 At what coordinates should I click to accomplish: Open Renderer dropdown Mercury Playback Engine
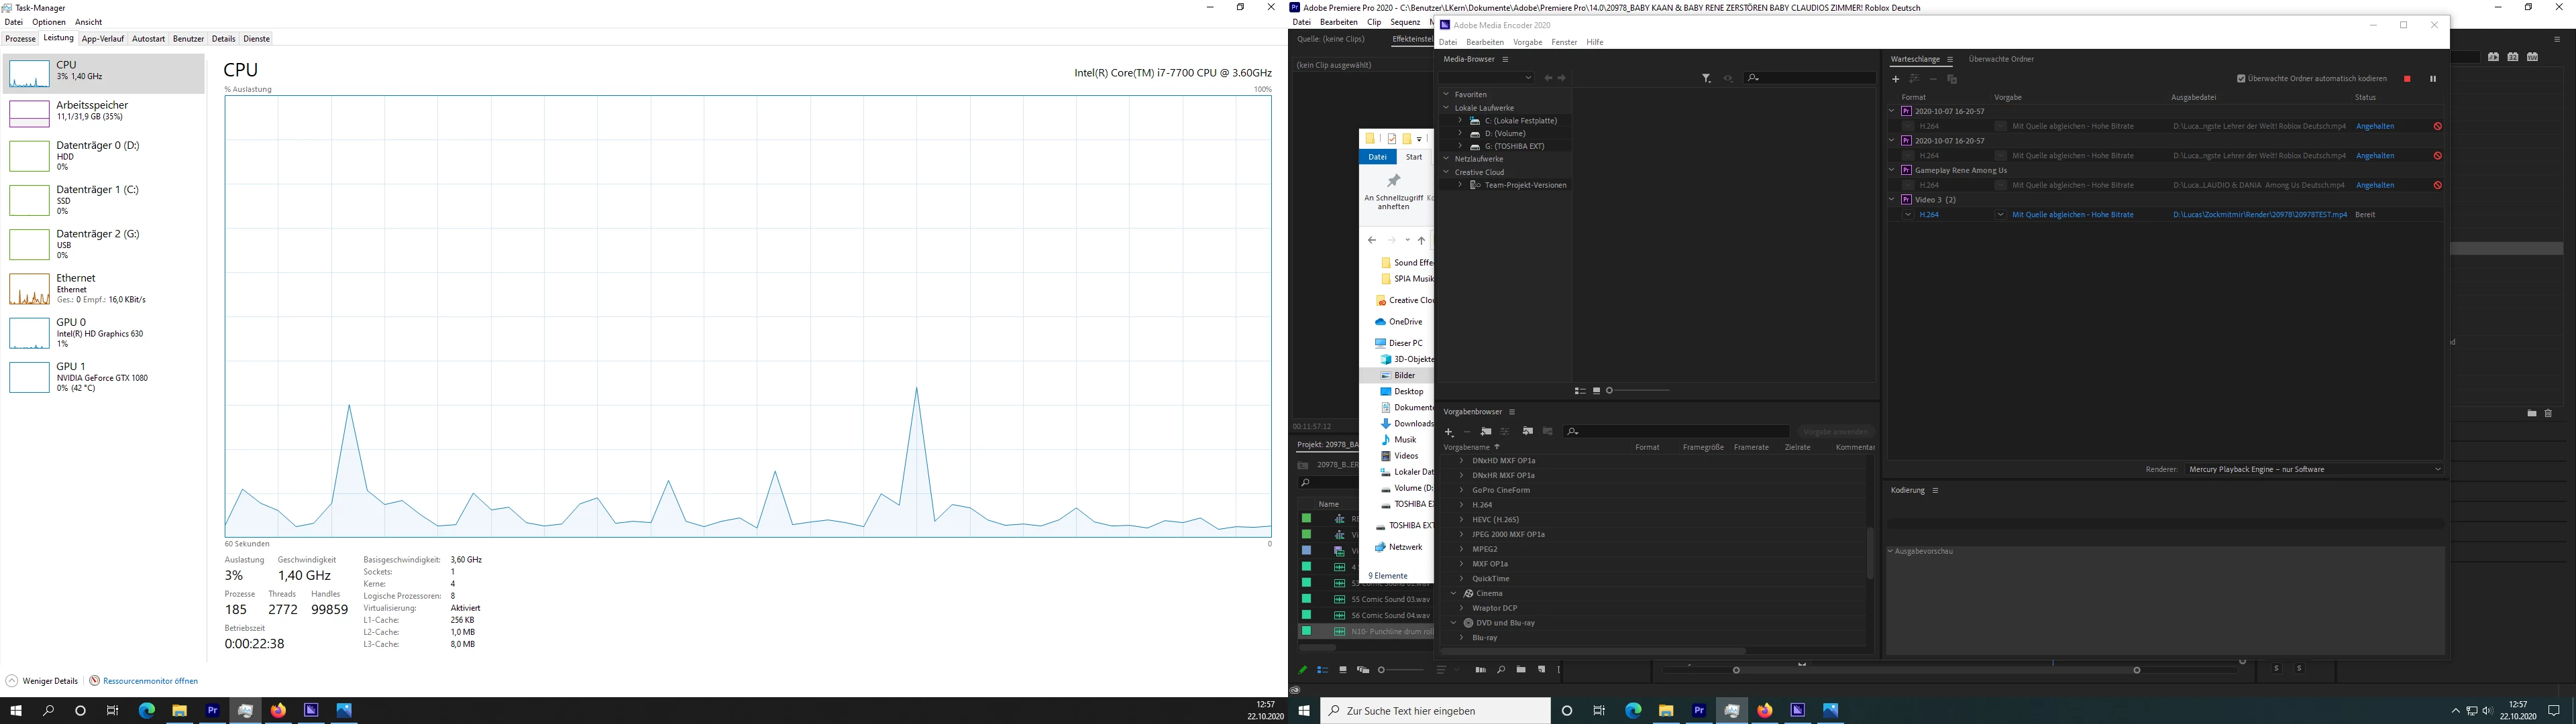(x=2313, y=469)
